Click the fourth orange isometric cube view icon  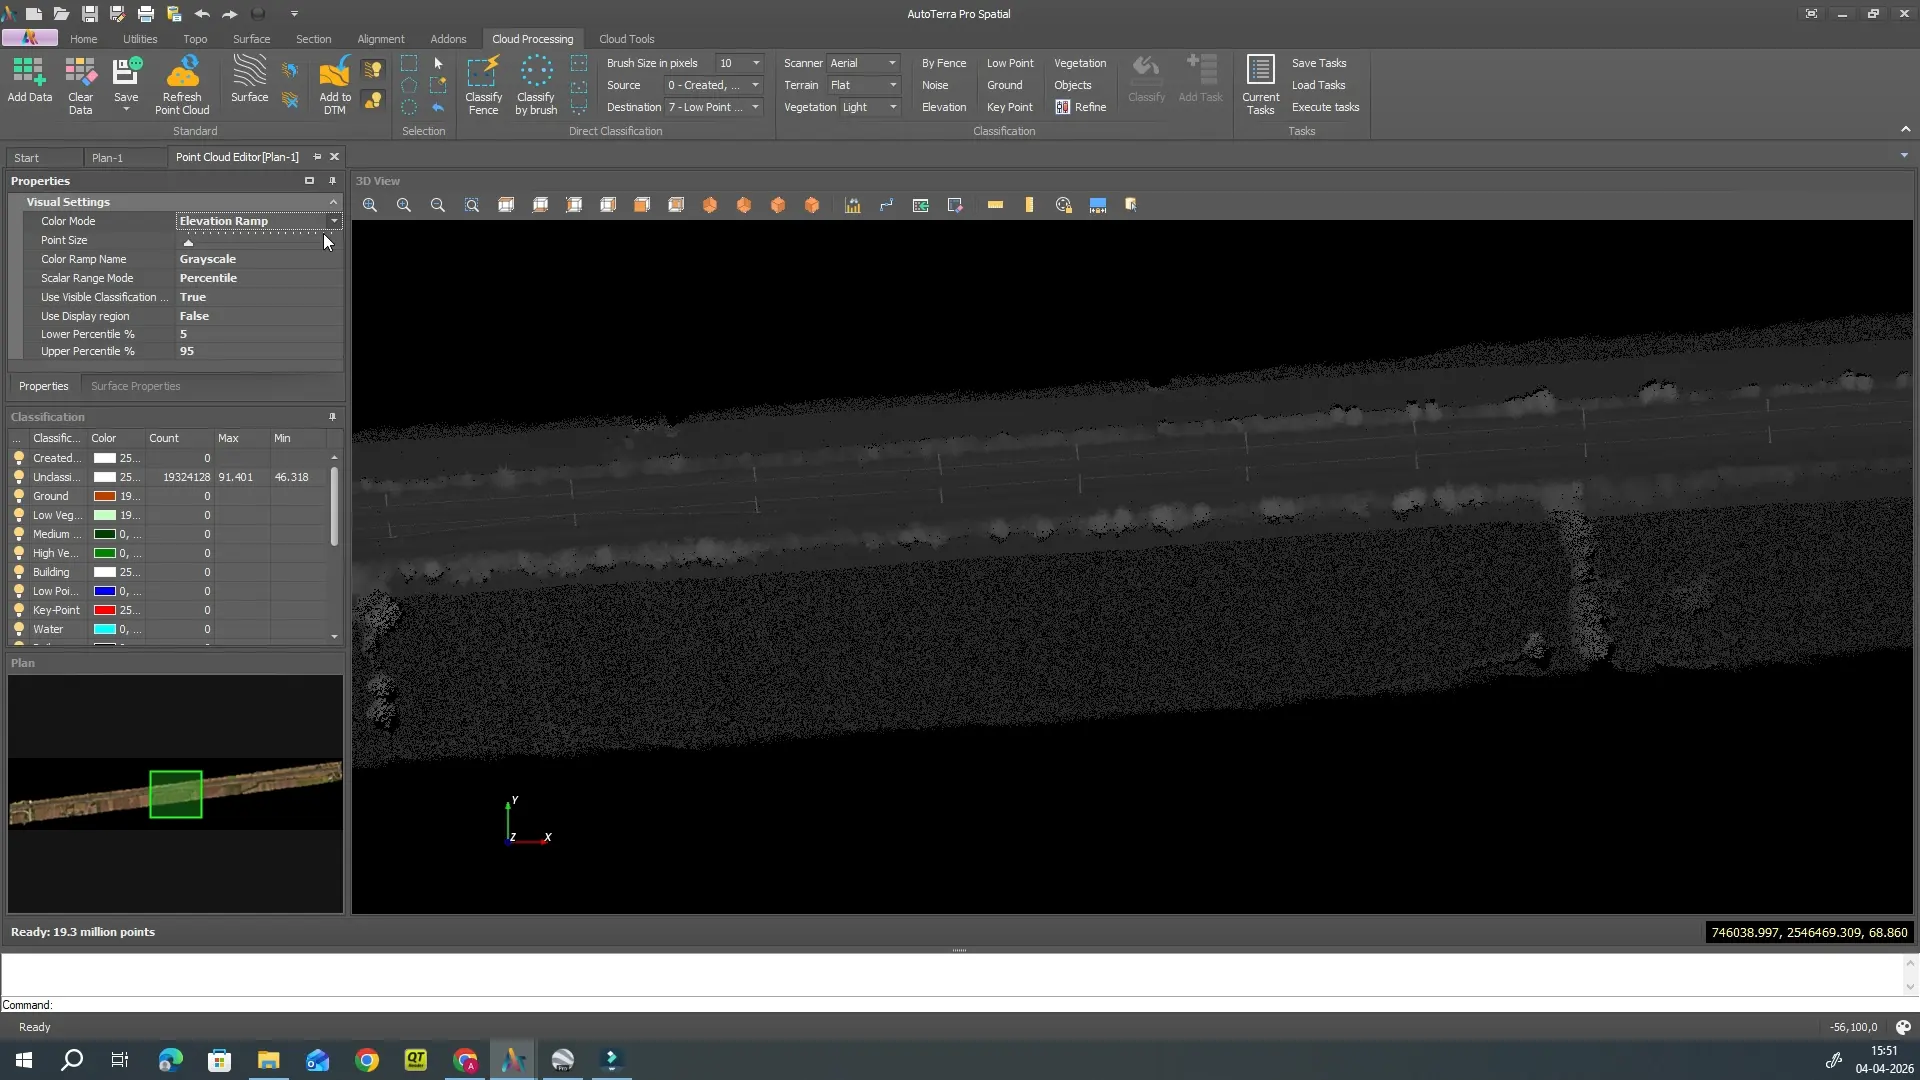[x=812, y=205]
